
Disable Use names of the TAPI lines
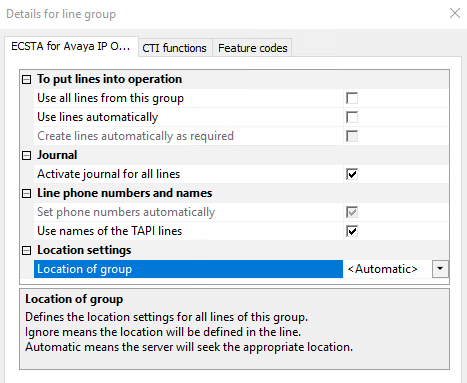click(352, 231)
